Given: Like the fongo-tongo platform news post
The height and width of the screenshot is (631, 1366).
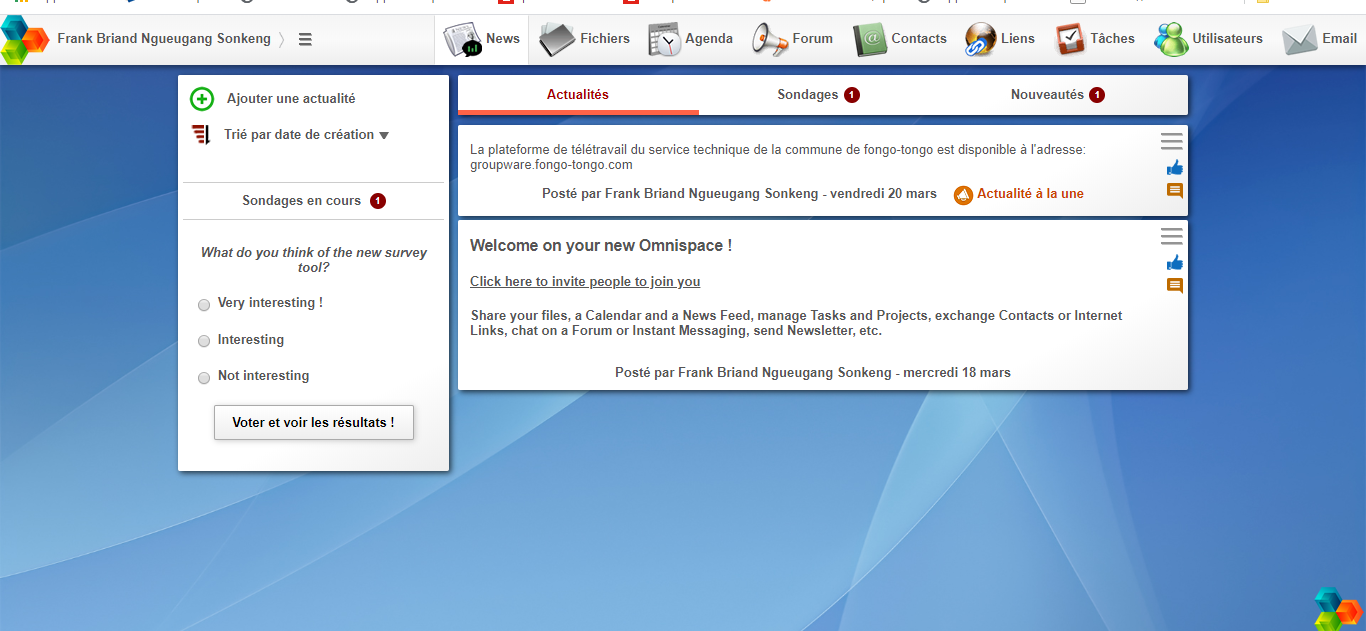Looking at the screenshot, I should 1174,167.
